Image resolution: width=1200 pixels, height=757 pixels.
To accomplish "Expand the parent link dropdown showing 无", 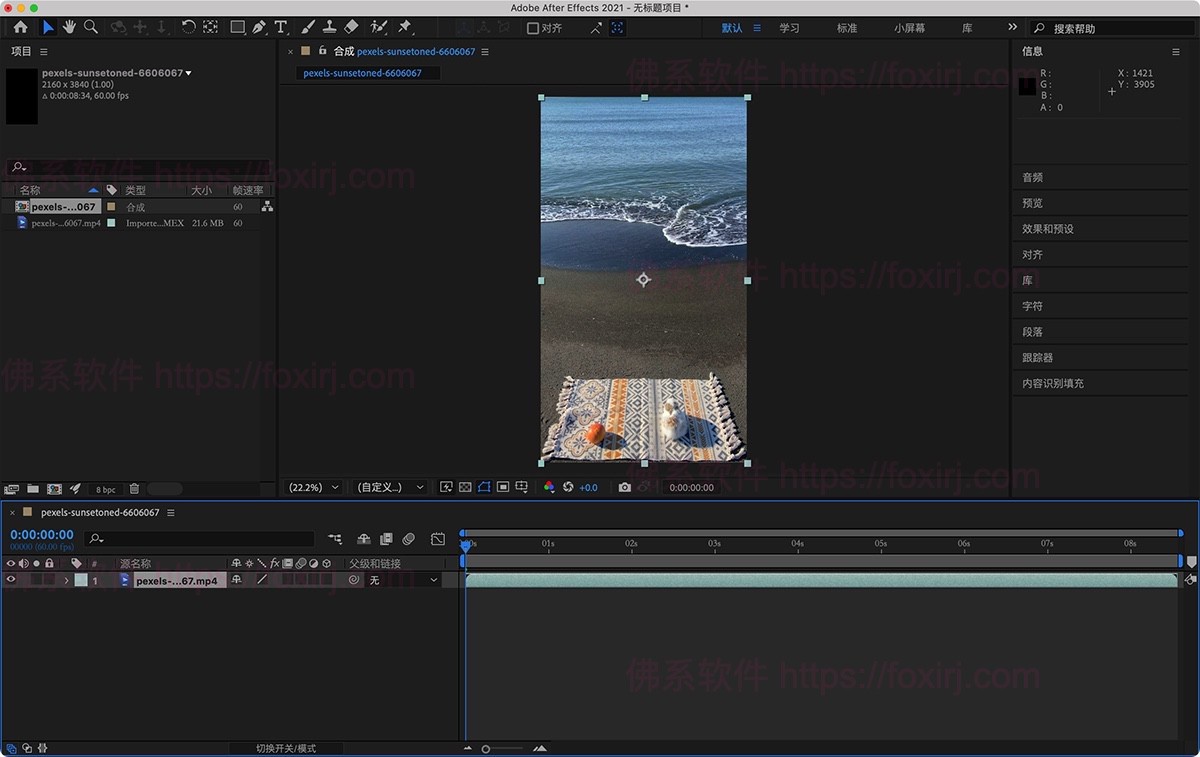I will point(433,580).
